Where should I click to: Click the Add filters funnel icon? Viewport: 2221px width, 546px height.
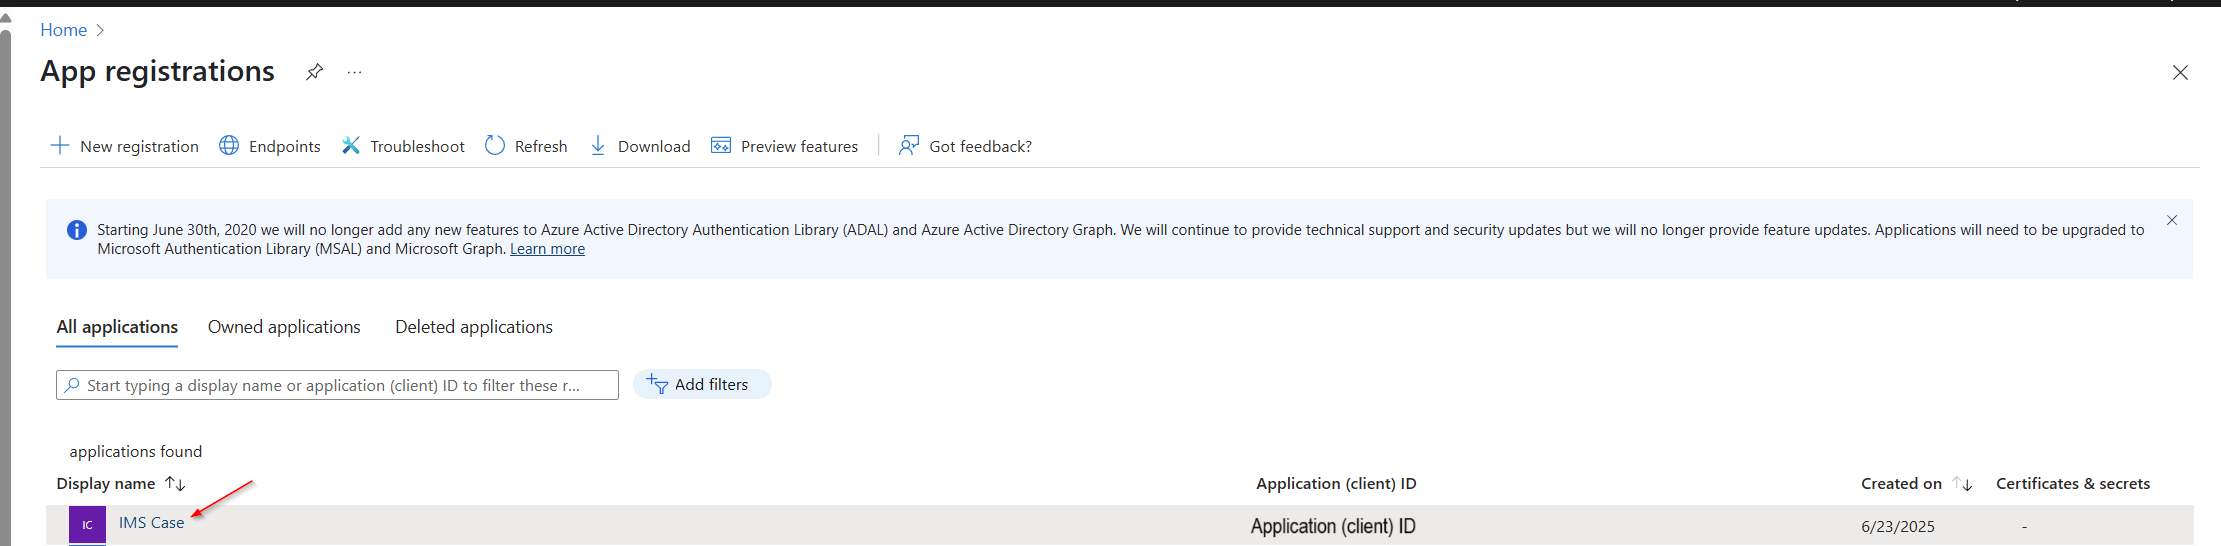657,384
